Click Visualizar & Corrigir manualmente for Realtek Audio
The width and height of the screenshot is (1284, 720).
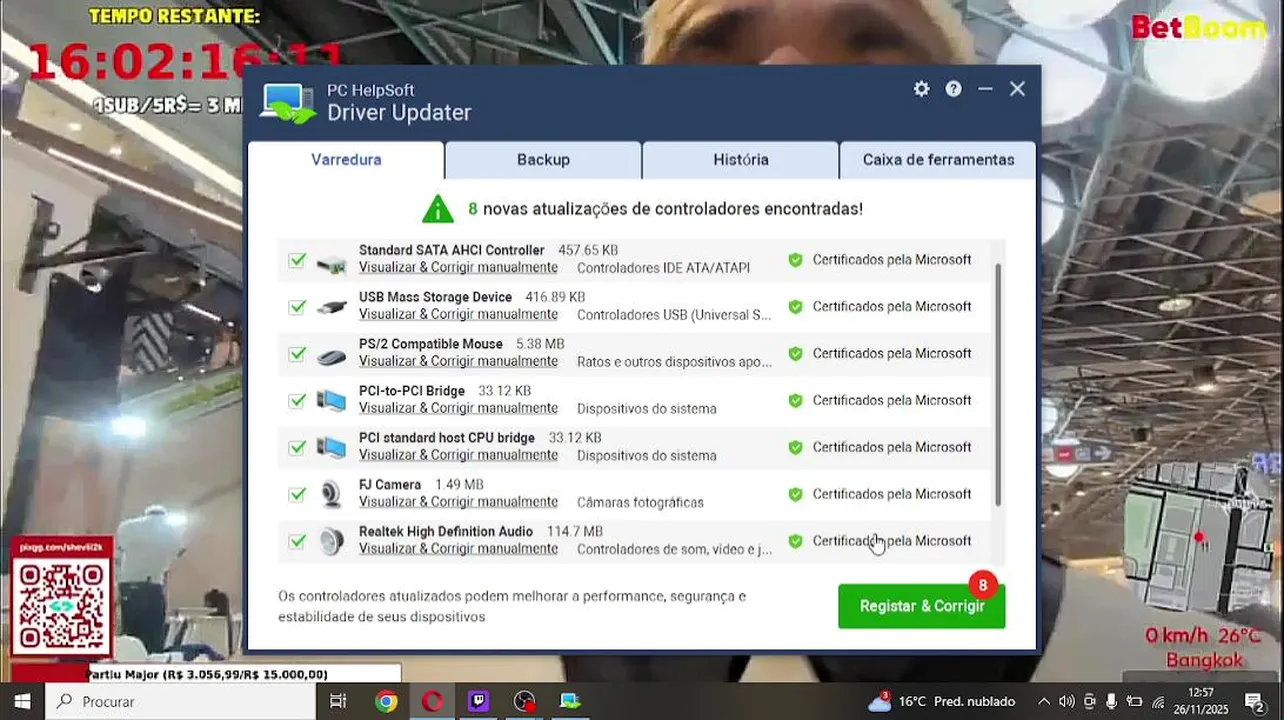coord(458,549)
